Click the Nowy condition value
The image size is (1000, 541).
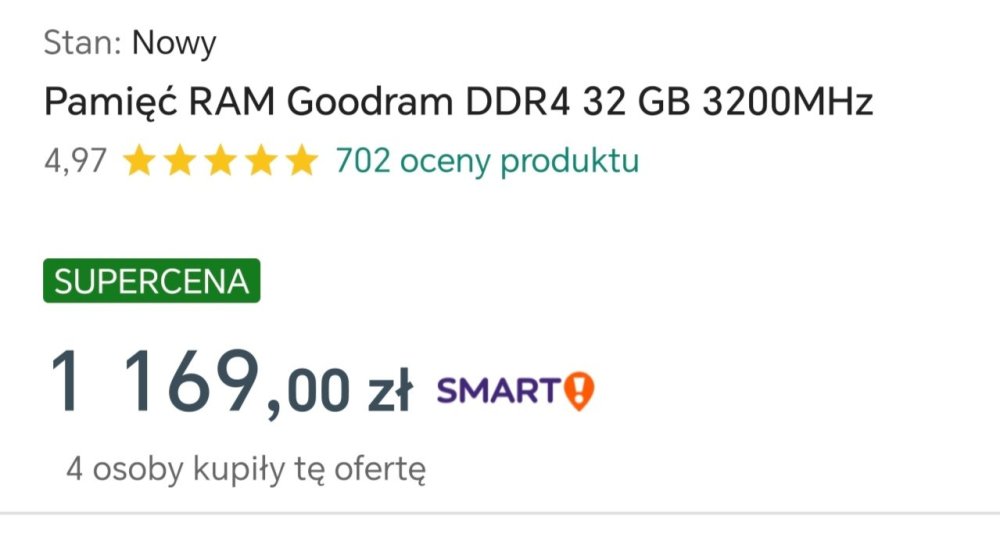174,43
